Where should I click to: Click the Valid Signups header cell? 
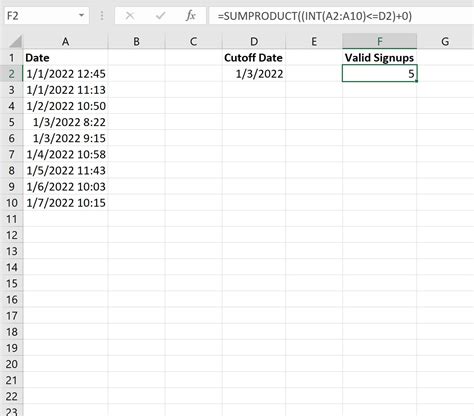(x=379, y=58)
